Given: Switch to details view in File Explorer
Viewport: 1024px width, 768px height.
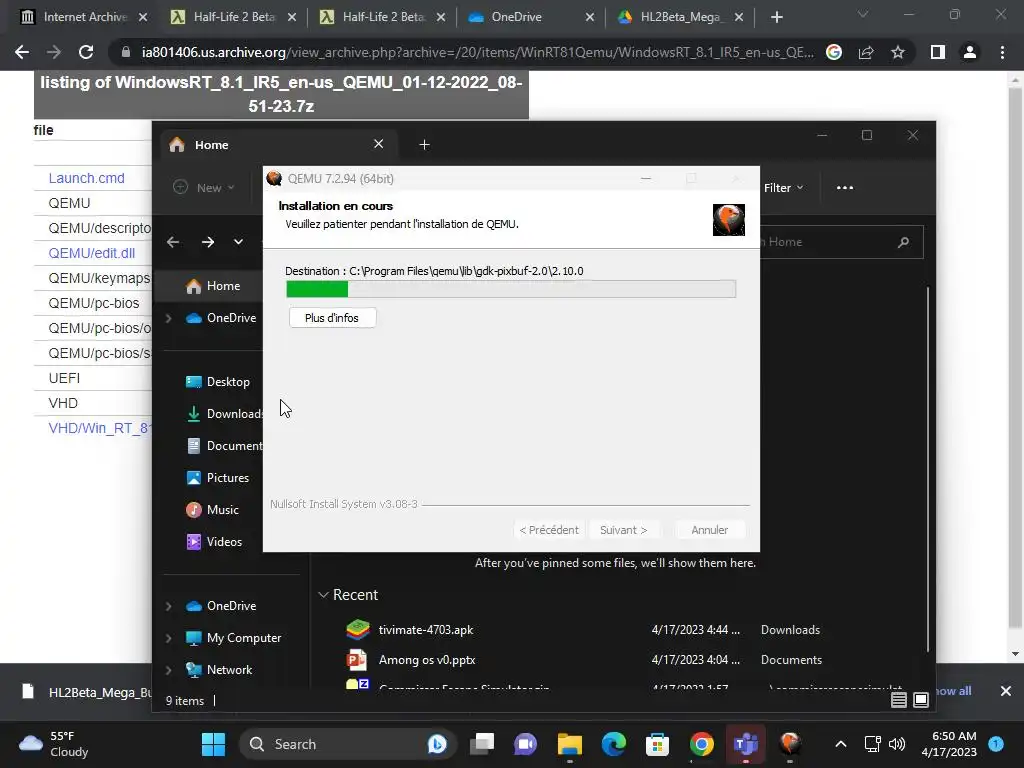Looking at the screenshot, I should pyautogui.click(x=899, y=700).
